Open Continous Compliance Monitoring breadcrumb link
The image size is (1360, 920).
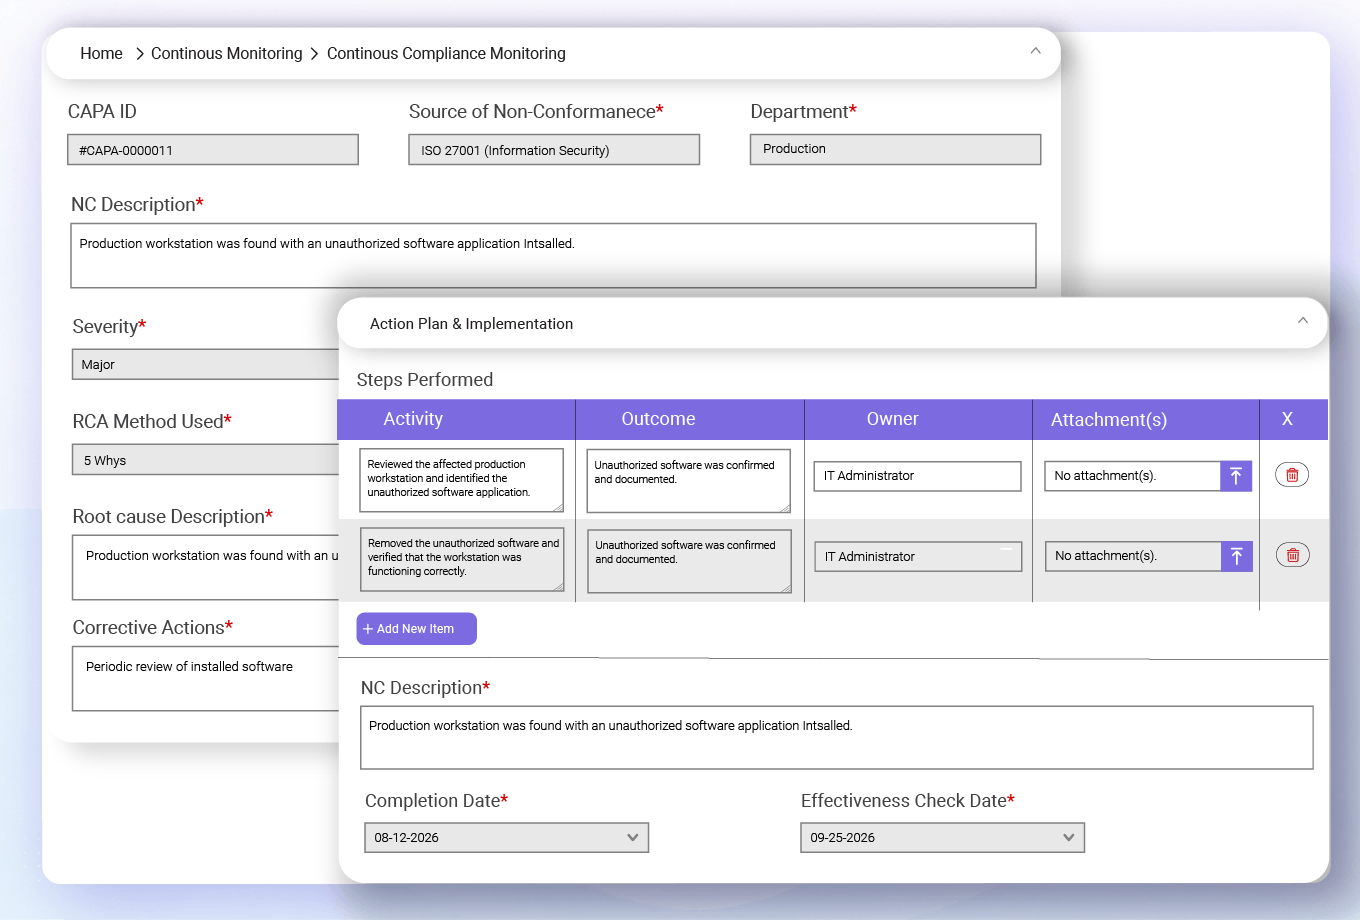pyautogui.click(x=446, y=53)
